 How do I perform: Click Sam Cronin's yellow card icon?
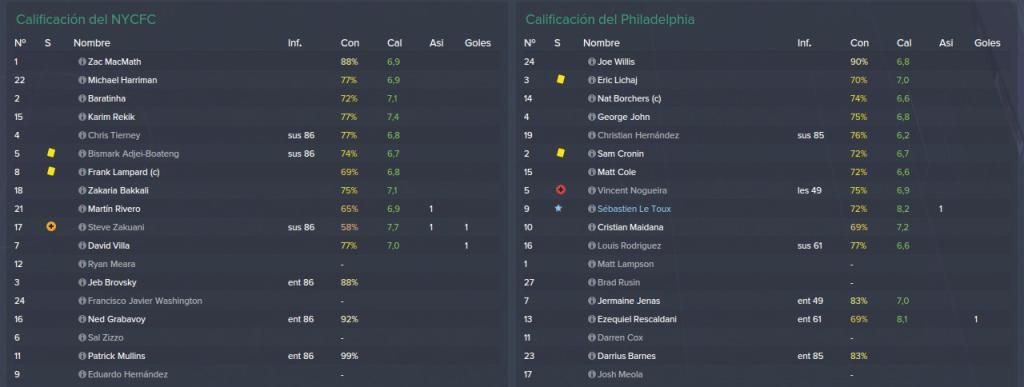pyautogui.click(x=560, y=154)
